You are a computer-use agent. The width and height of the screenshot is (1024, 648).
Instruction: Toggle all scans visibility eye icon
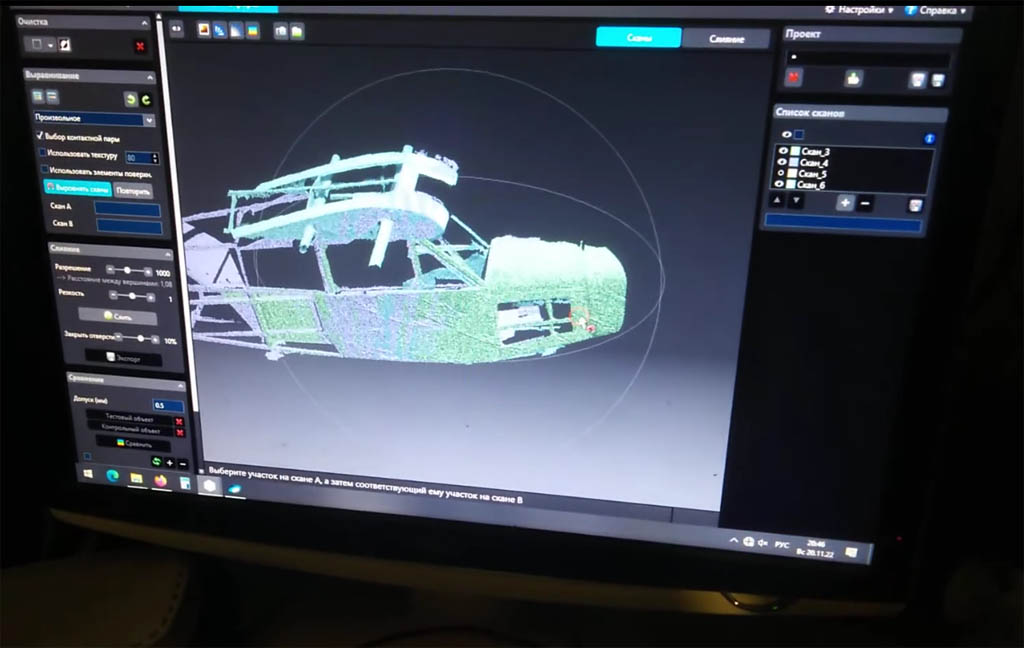pos(786,135)
